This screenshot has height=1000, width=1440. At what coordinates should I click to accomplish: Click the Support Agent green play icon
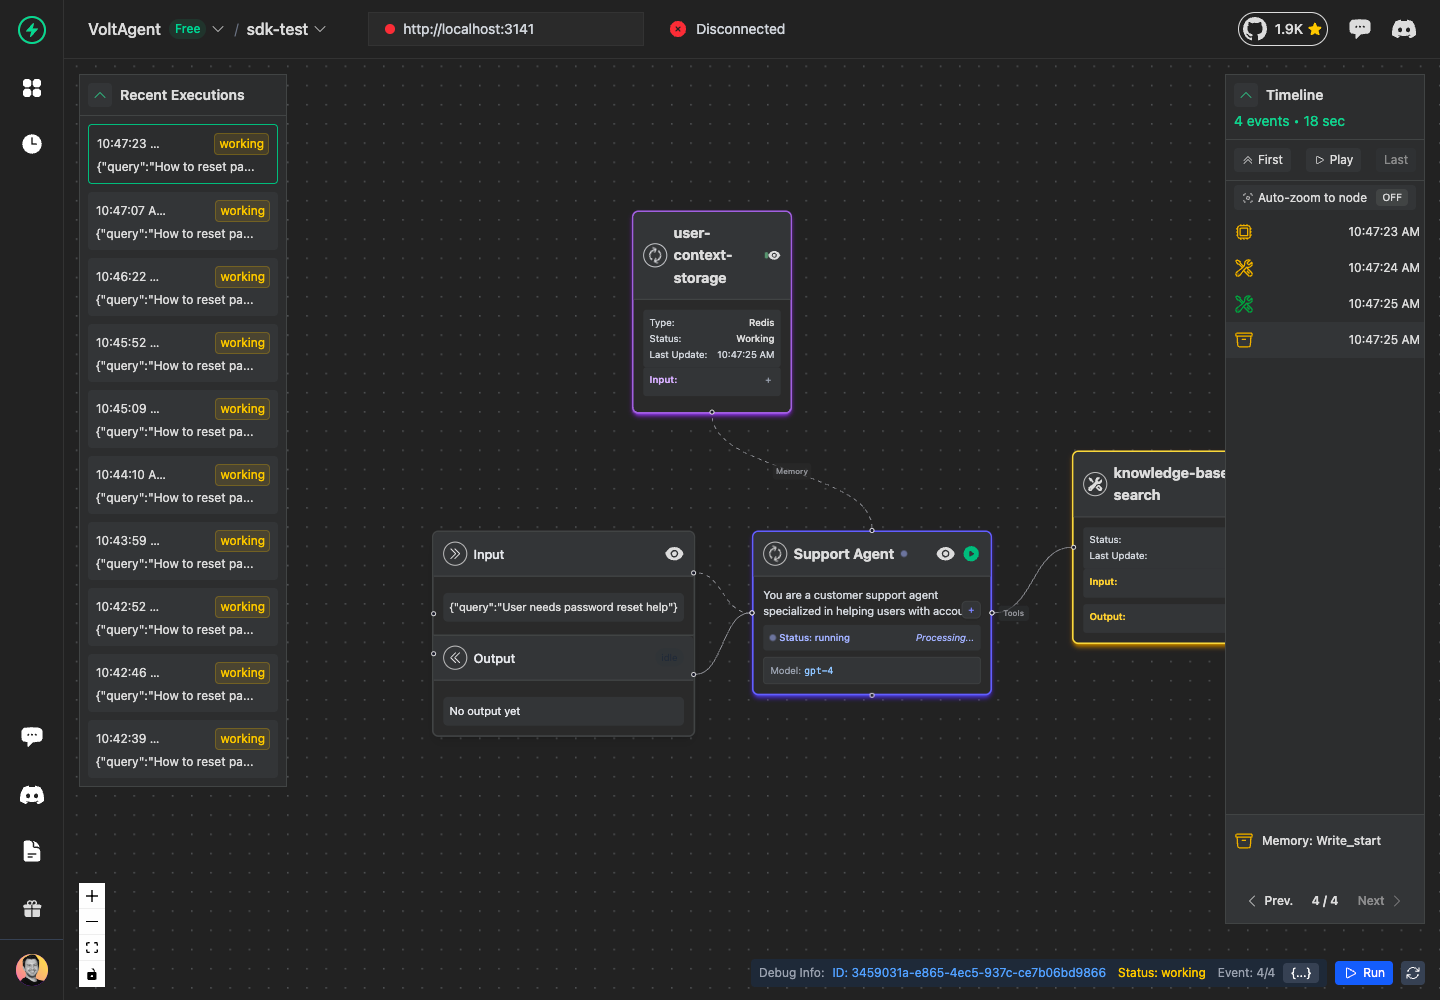pos(971,554)
